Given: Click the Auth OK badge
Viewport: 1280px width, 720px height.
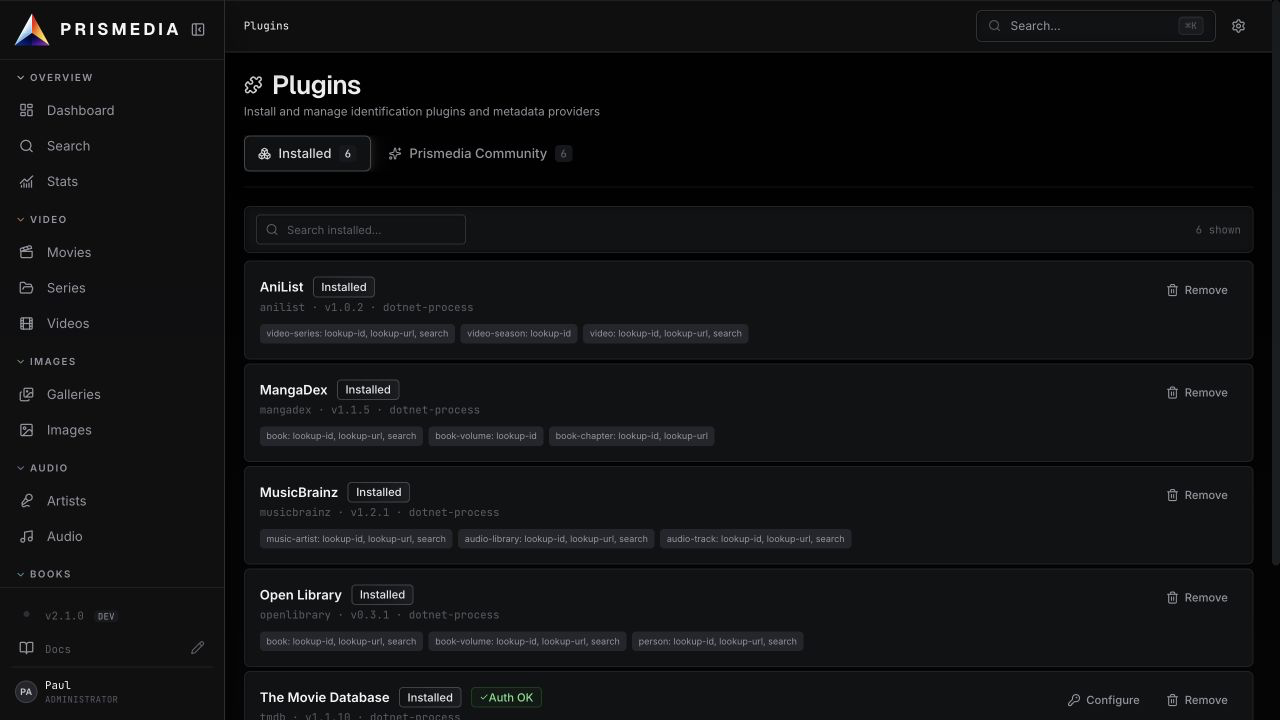Looking at the screenshot, I should pyautogui.click(x=506, y=697).
